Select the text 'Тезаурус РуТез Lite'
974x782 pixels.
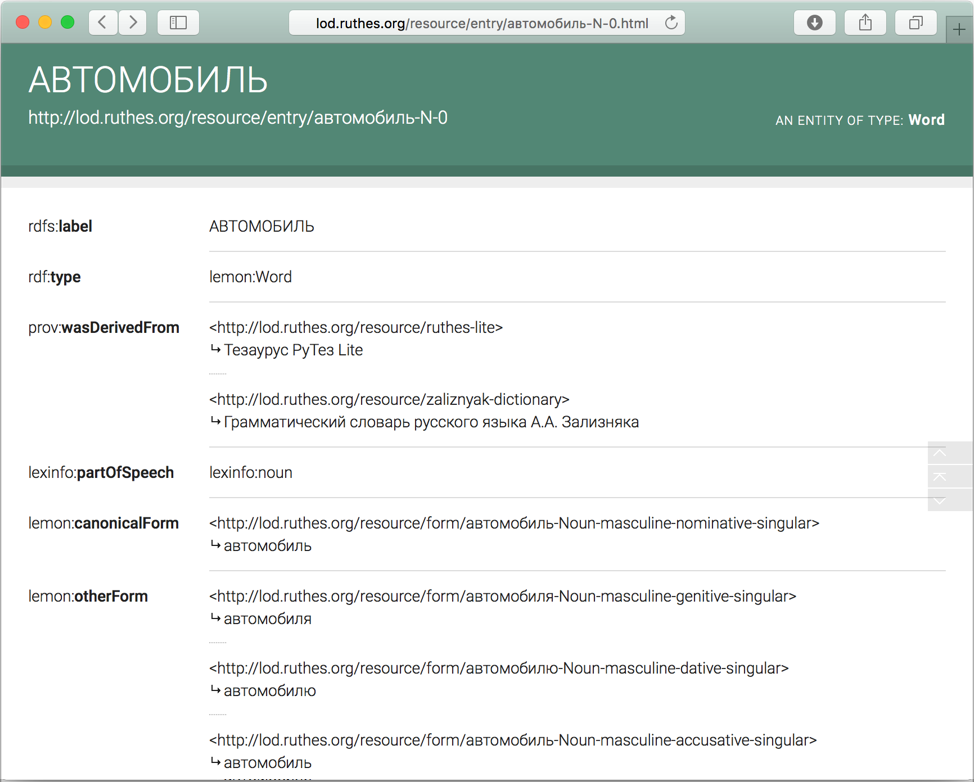[x=293, y=350]
